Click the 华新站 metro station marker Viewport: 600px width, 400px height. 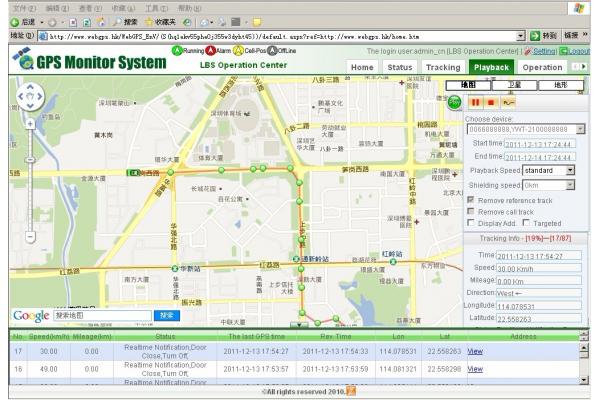pos(174,268)
